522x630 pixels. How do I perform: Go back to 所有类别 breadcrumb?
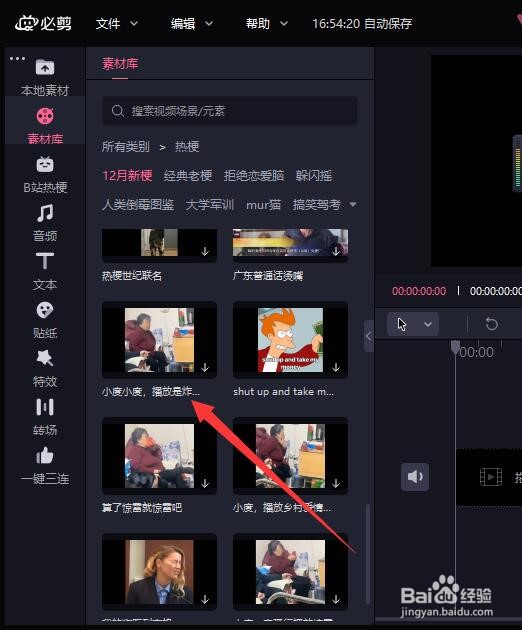(126, 147)
